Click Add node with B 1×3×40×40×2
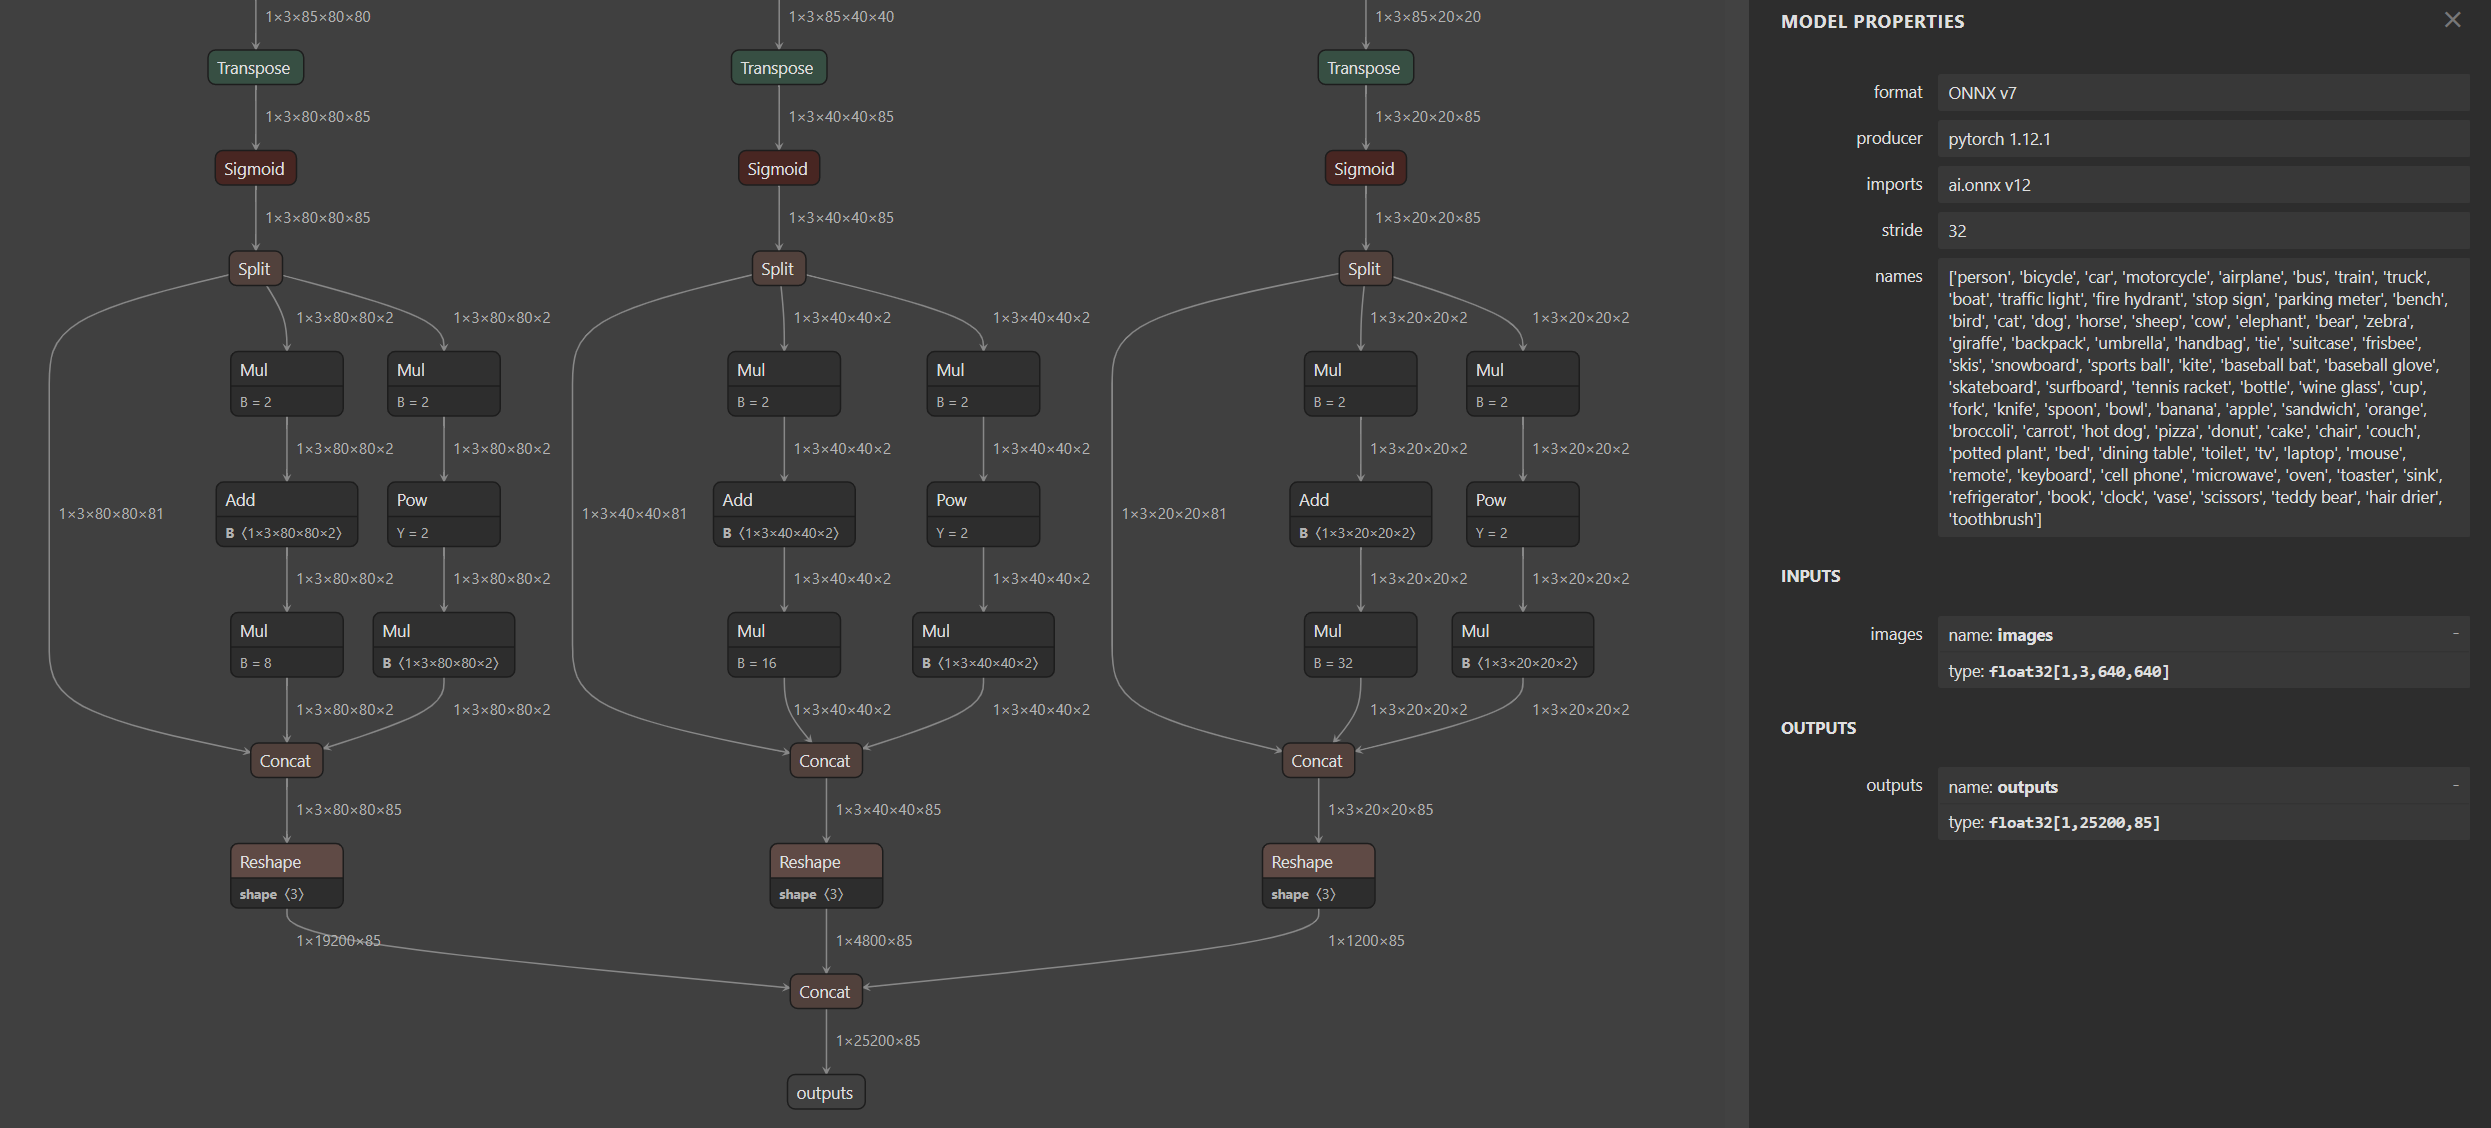This screenshot has height=1128, width=2491. (783, 514)
